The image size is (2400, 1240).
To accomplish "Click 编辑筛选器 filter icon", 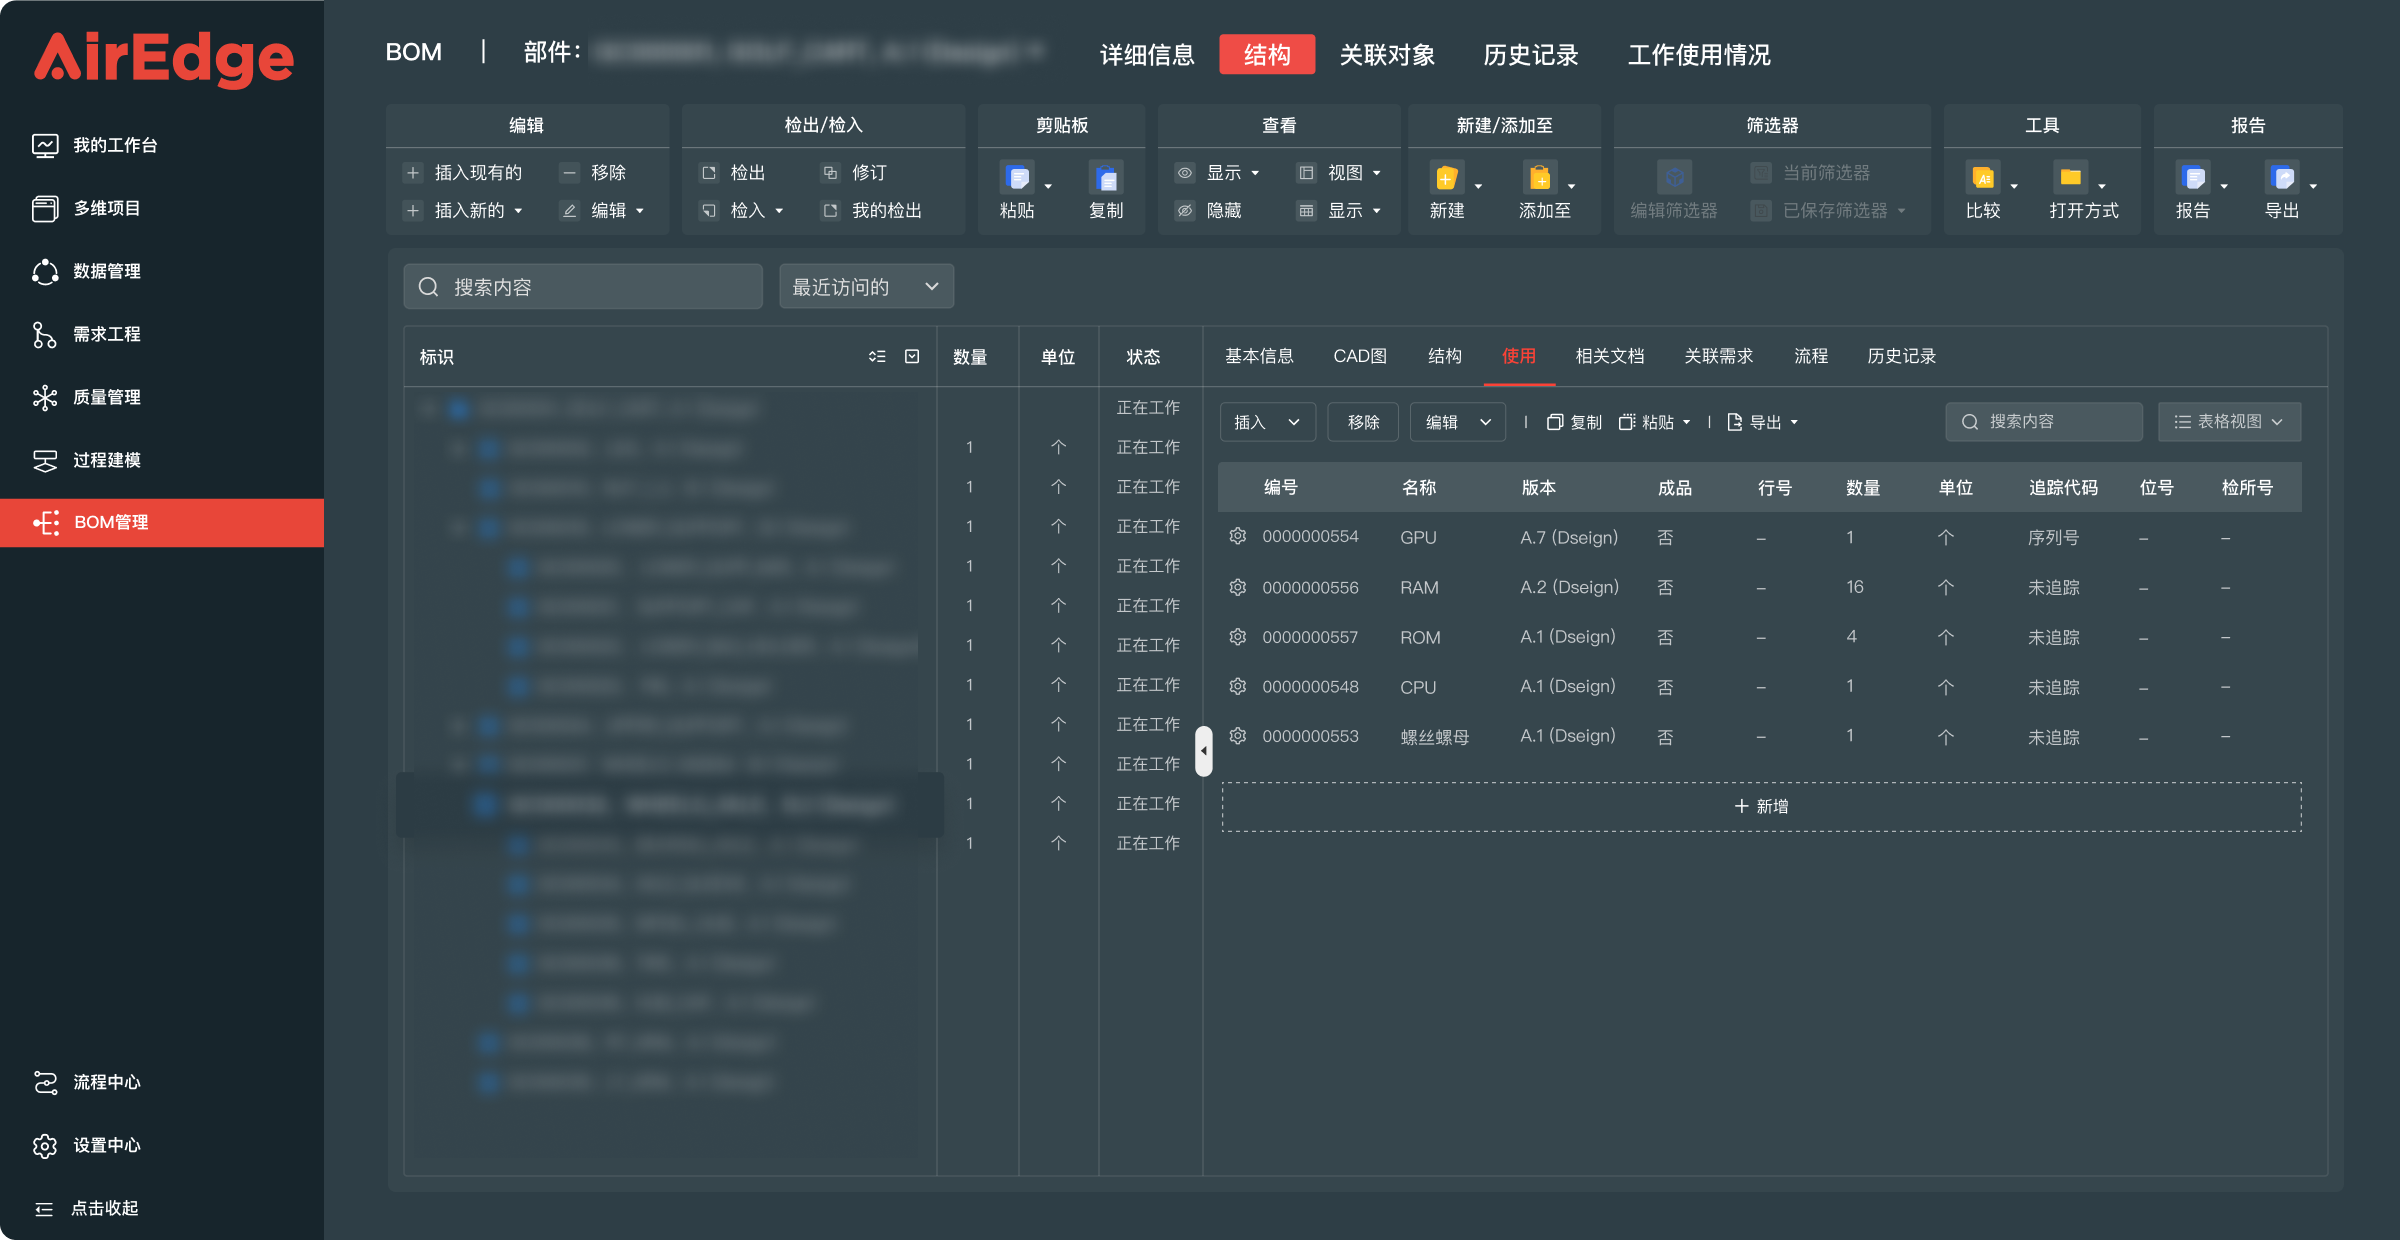I will pyautogui.click(x=1674, y=178).
